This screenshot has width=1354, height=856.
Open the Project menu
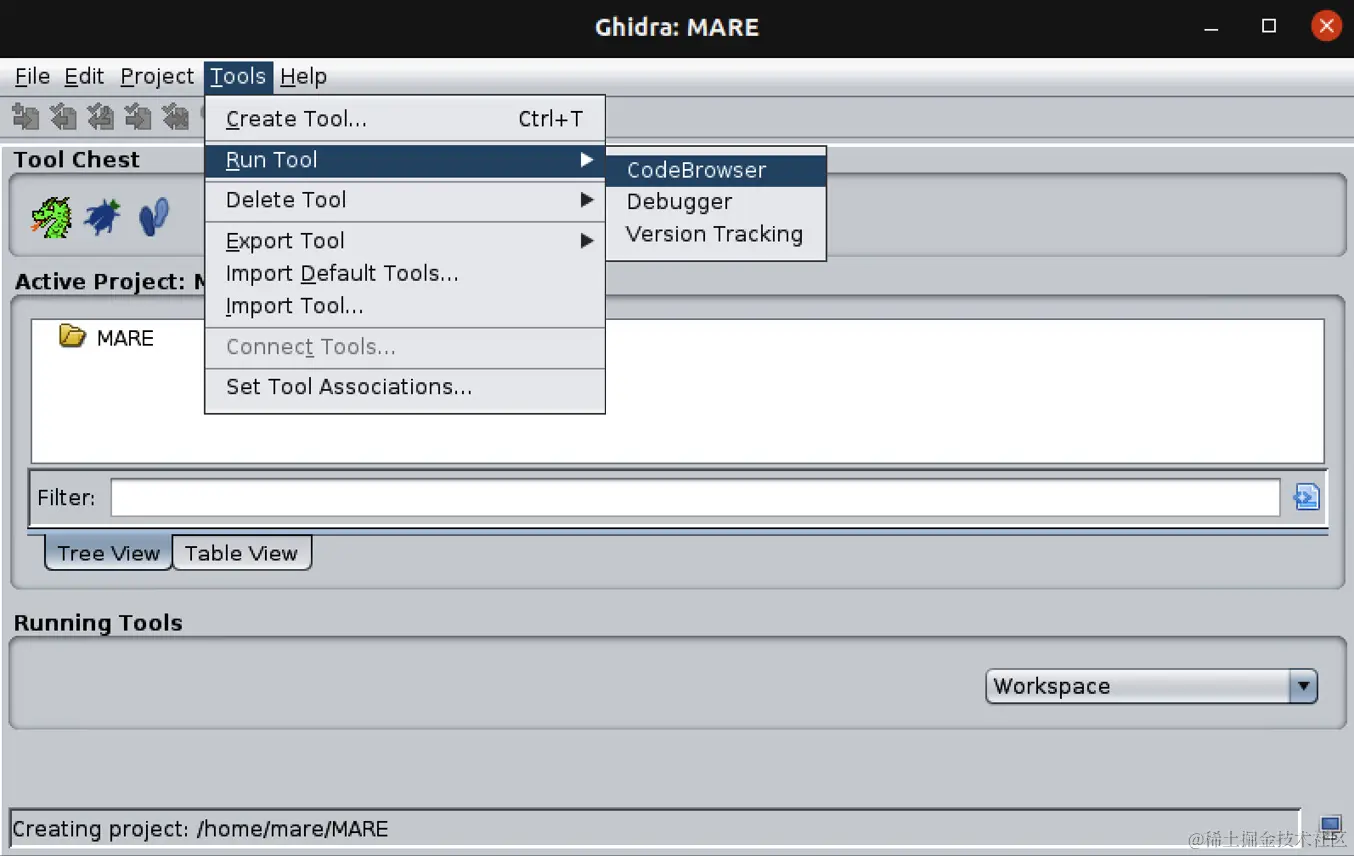(x=157, y=76)
